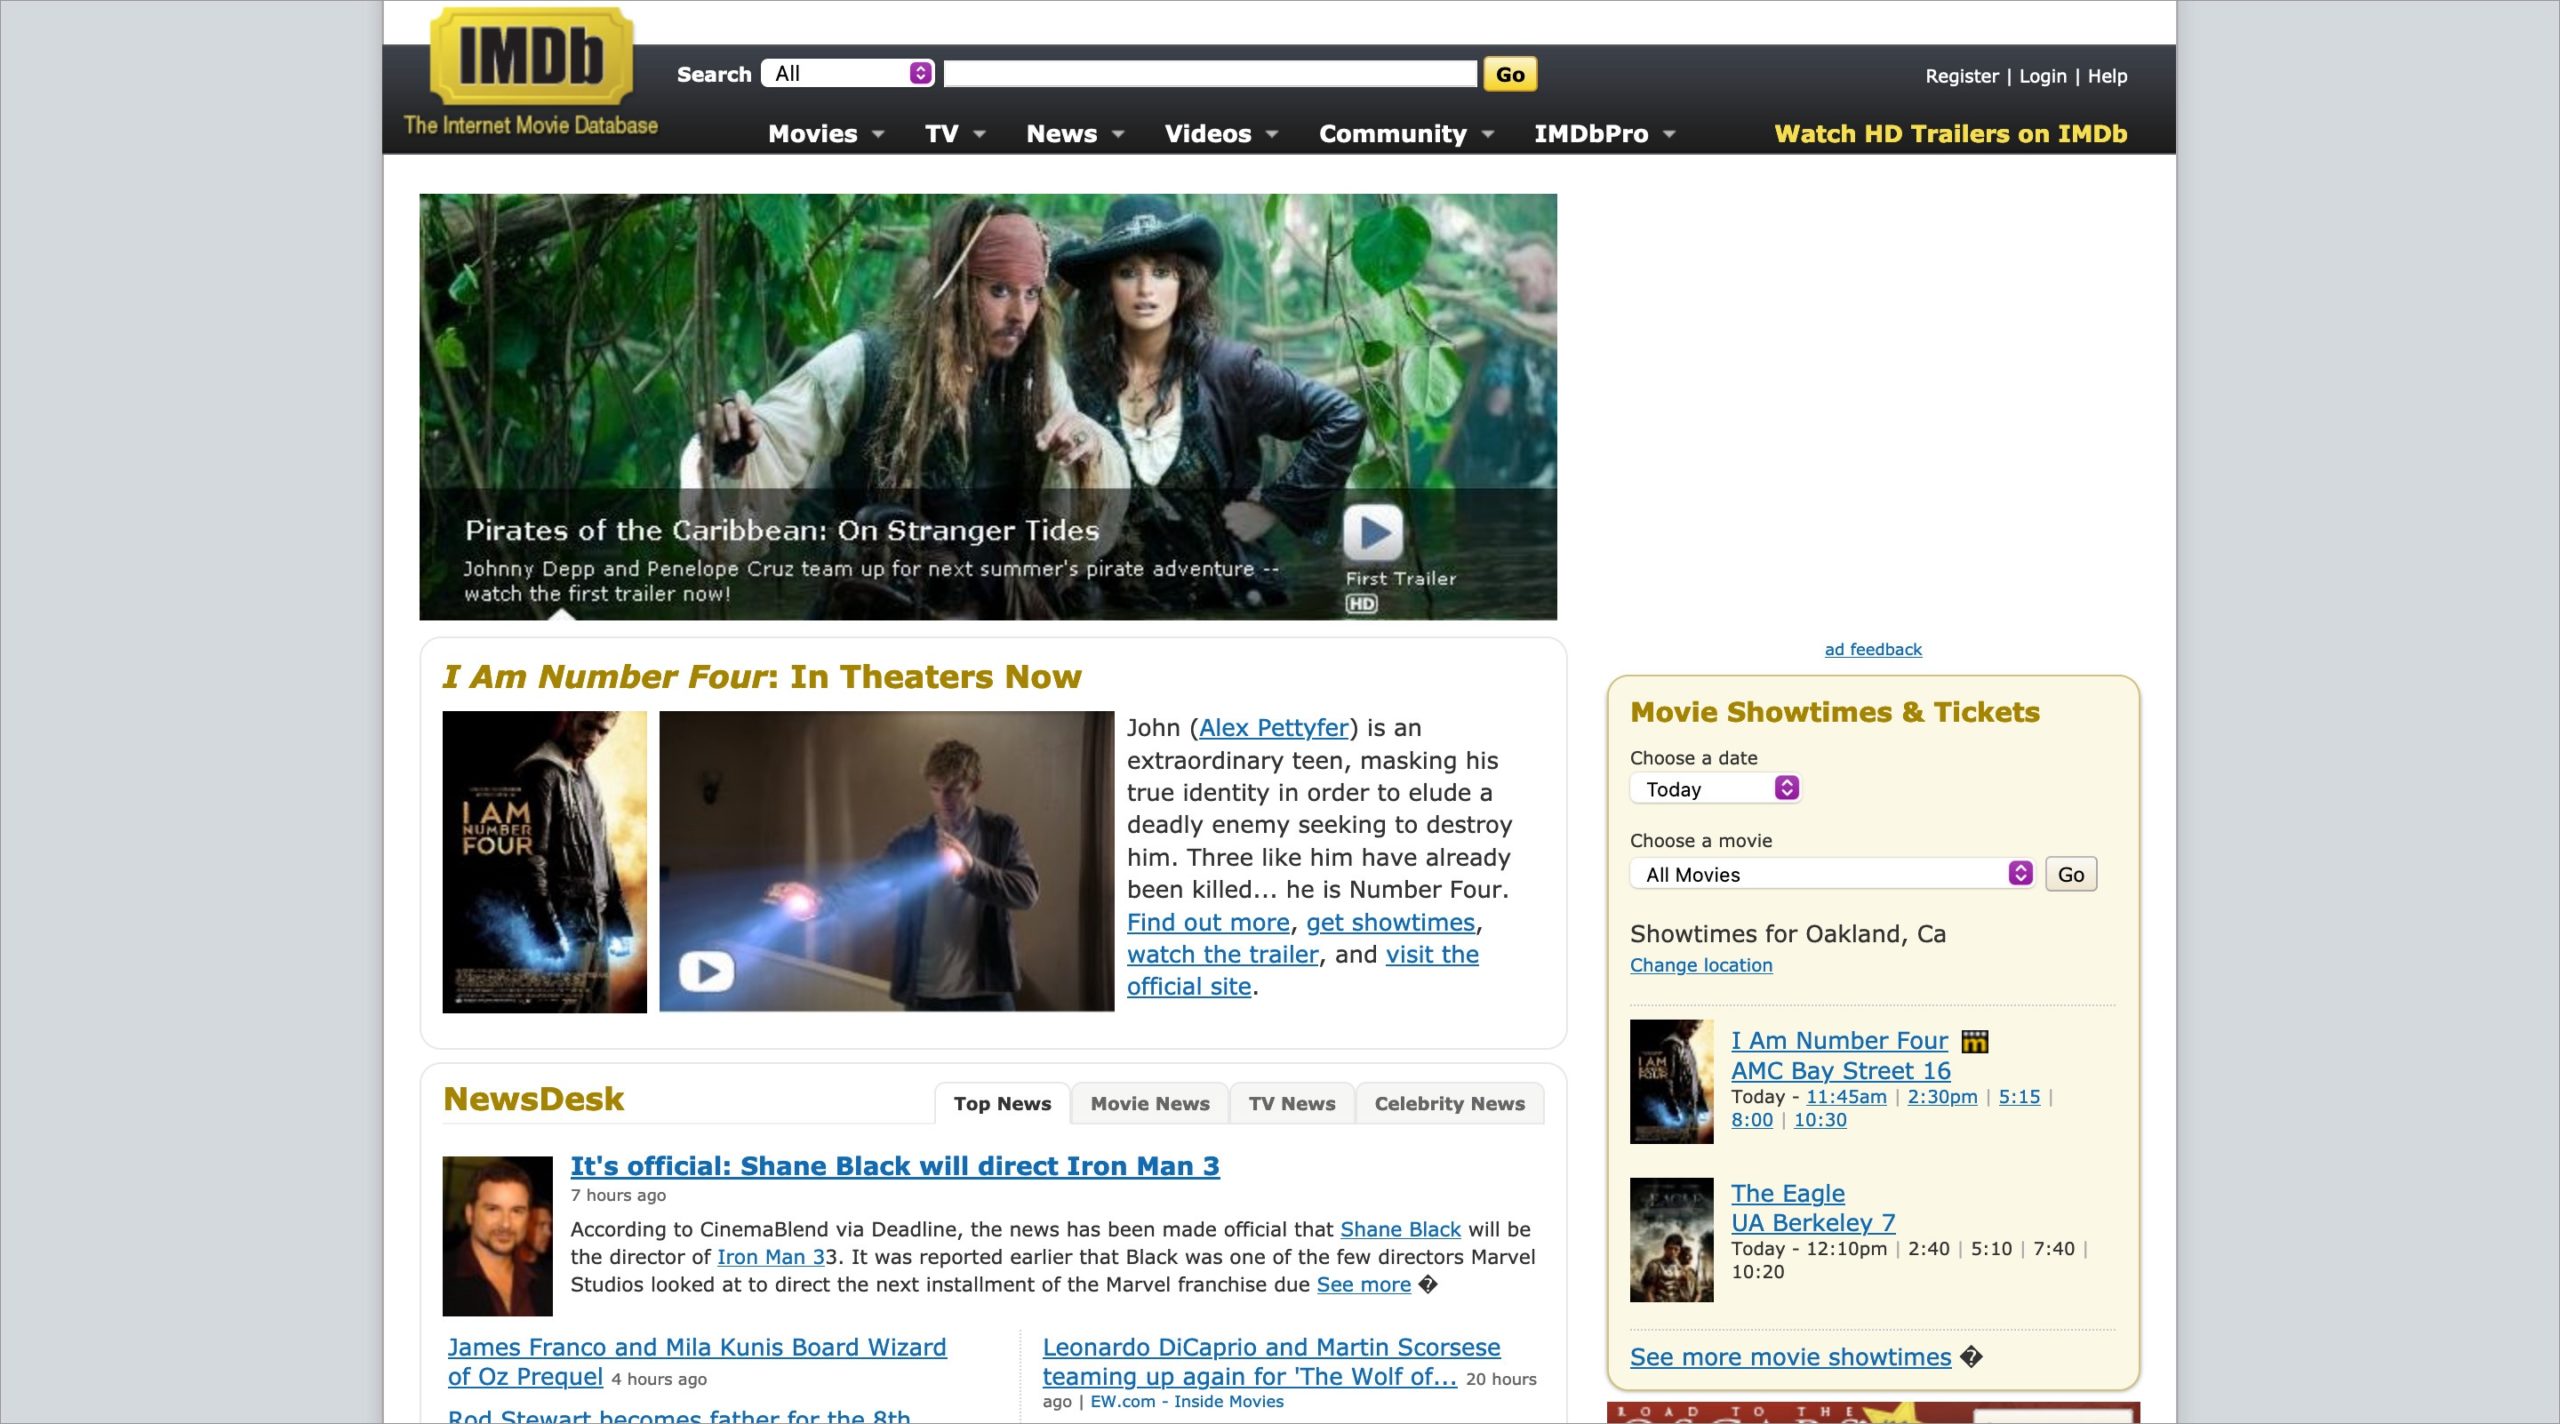The height and width of the screenshot is (1424, 2560).
Task: Open the Shane Black Iron Man 3 headline
Action: coord(894,1166)
